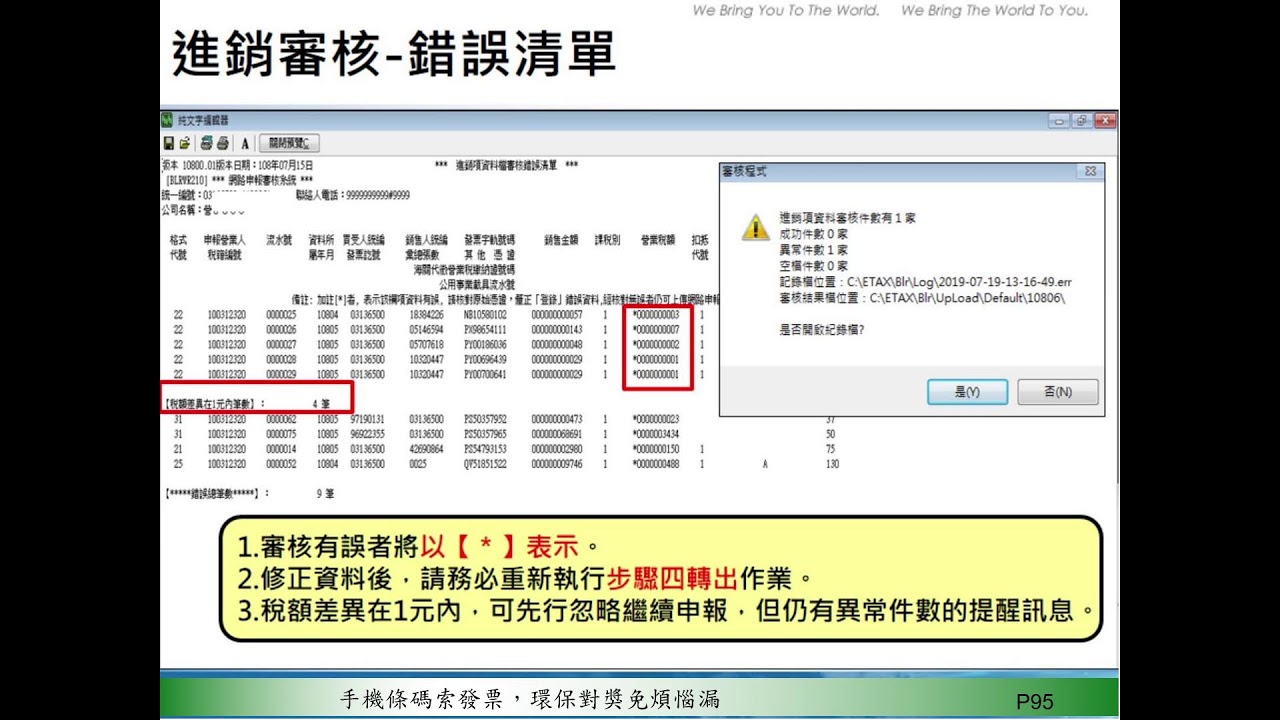Image resolution: width=1280 pixels, height=720 pixels.
Task: Click tax amount *0000000007
Action: pyautogui.click(x=656, y=330)
